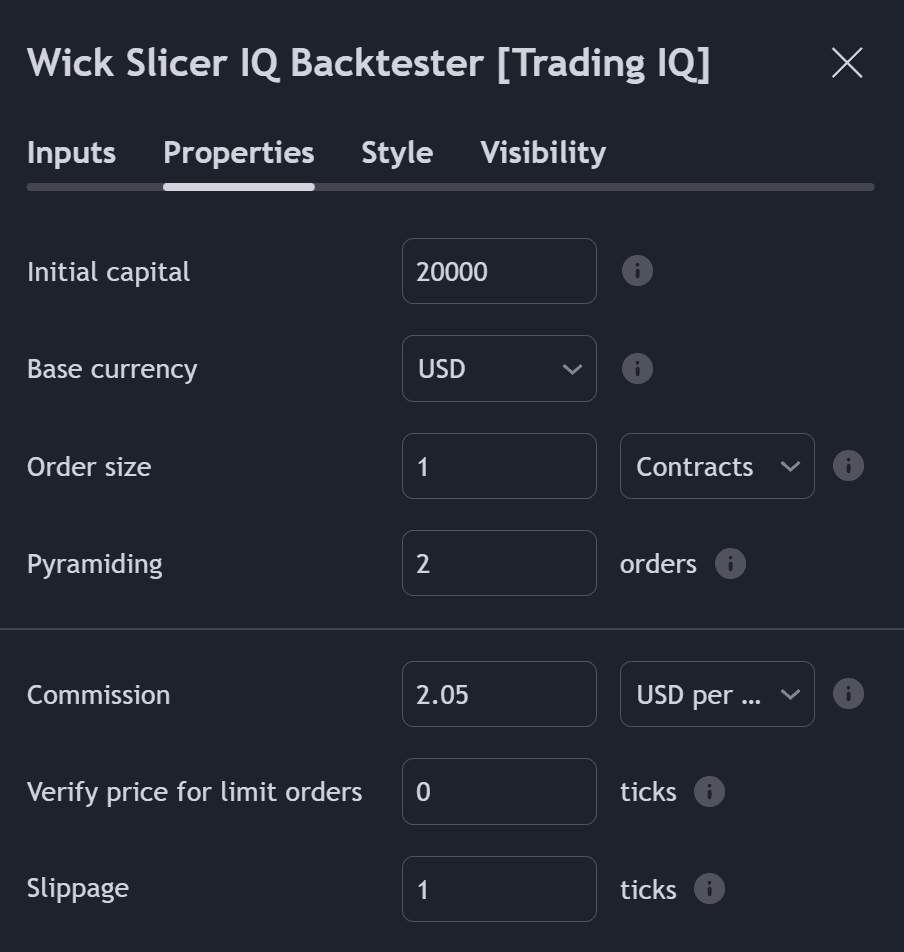Click the Slippage ticks input field

point(499,888)
